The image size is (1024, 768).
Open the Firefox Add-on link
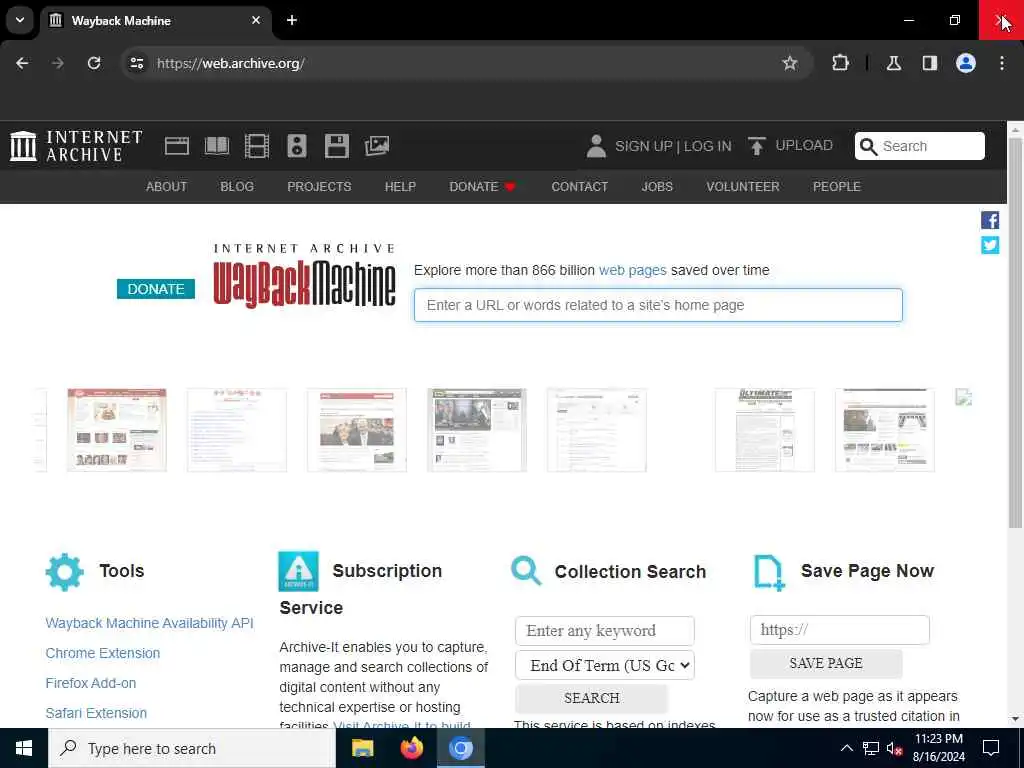91,683
